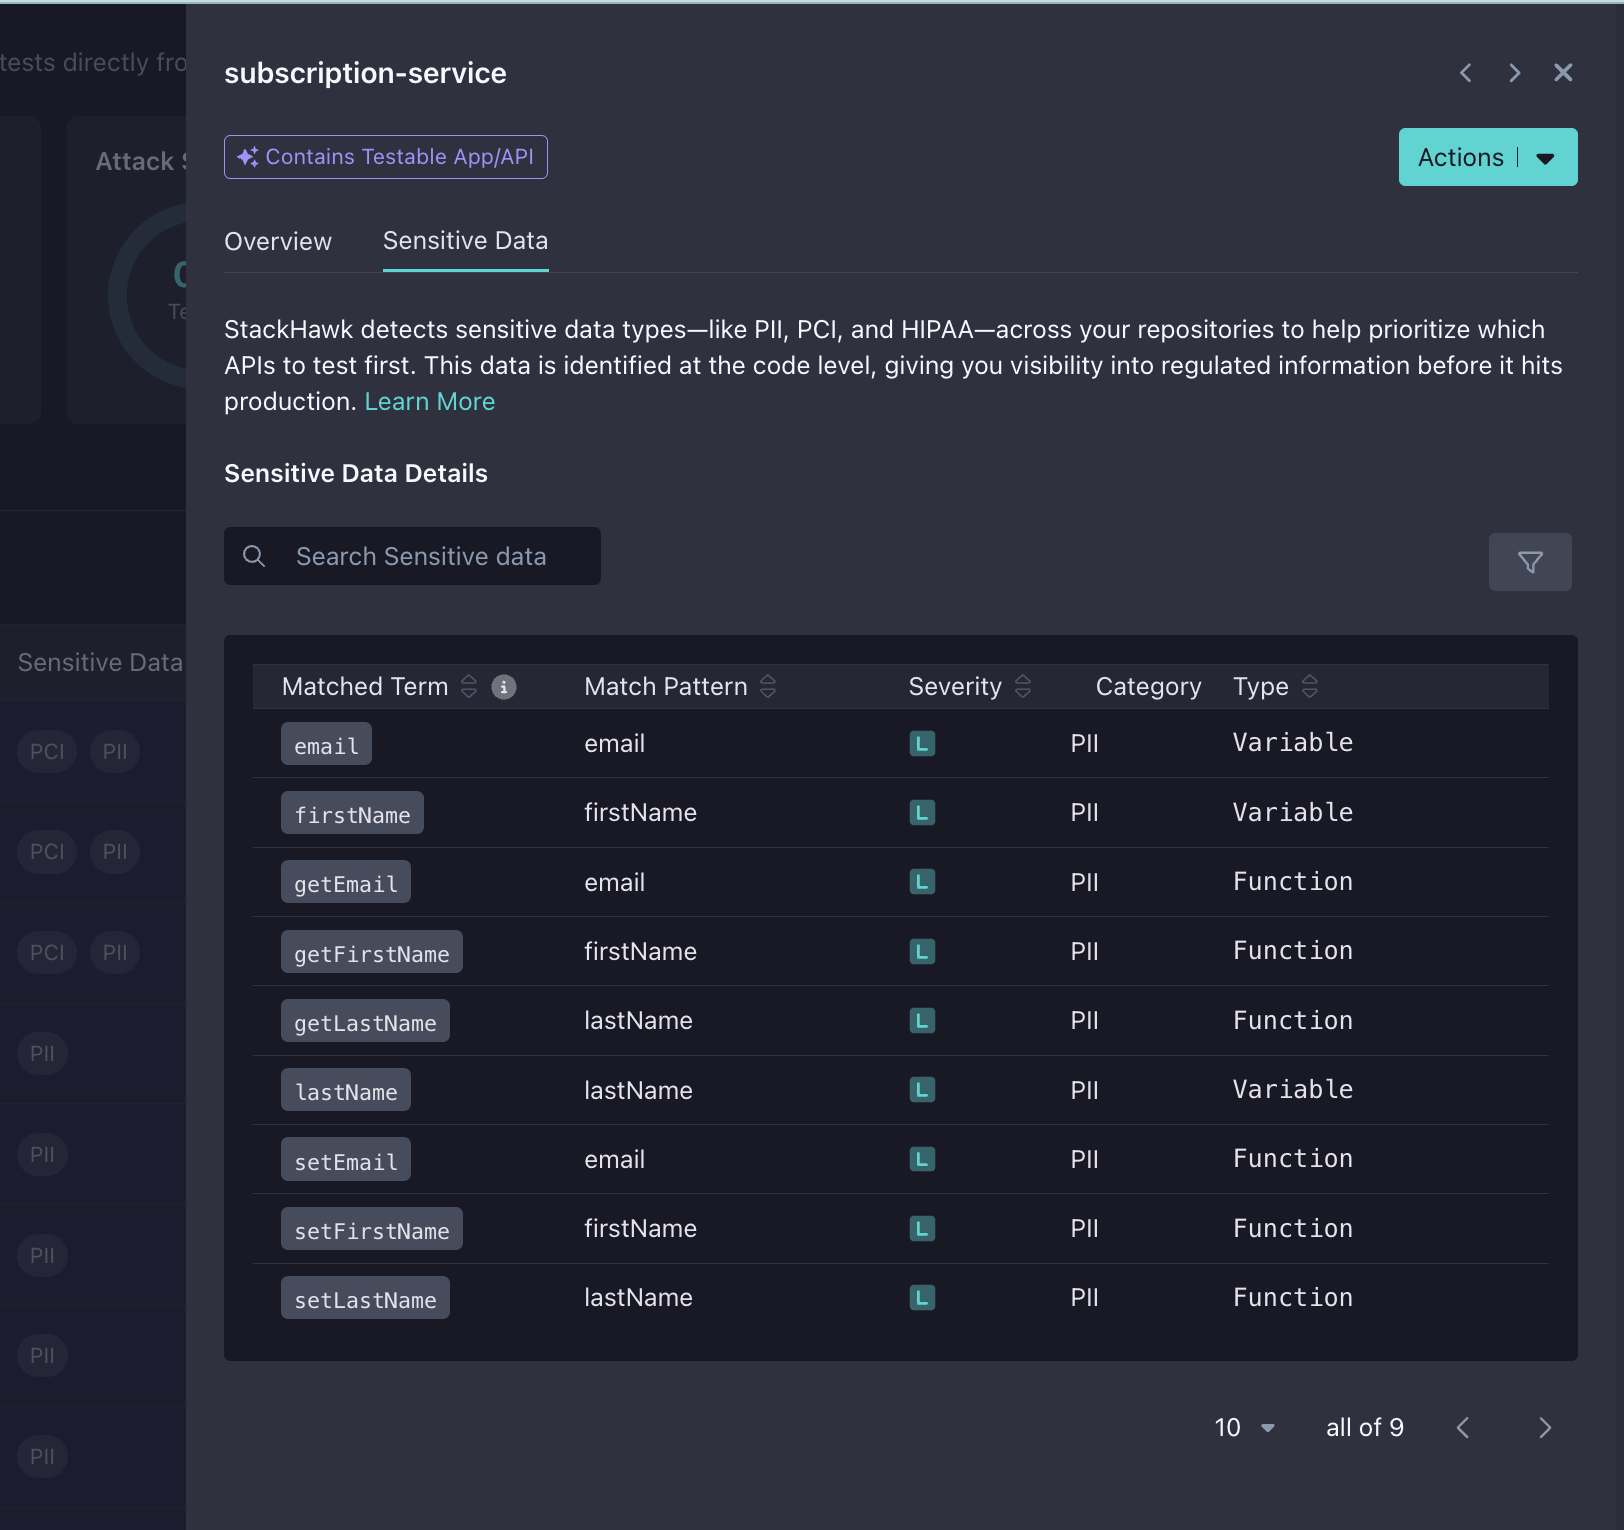Image resolution: width=1624 pixels, height=1530 pixels.
Task: Open the filter funnel button
Action: coord(1530,562)
